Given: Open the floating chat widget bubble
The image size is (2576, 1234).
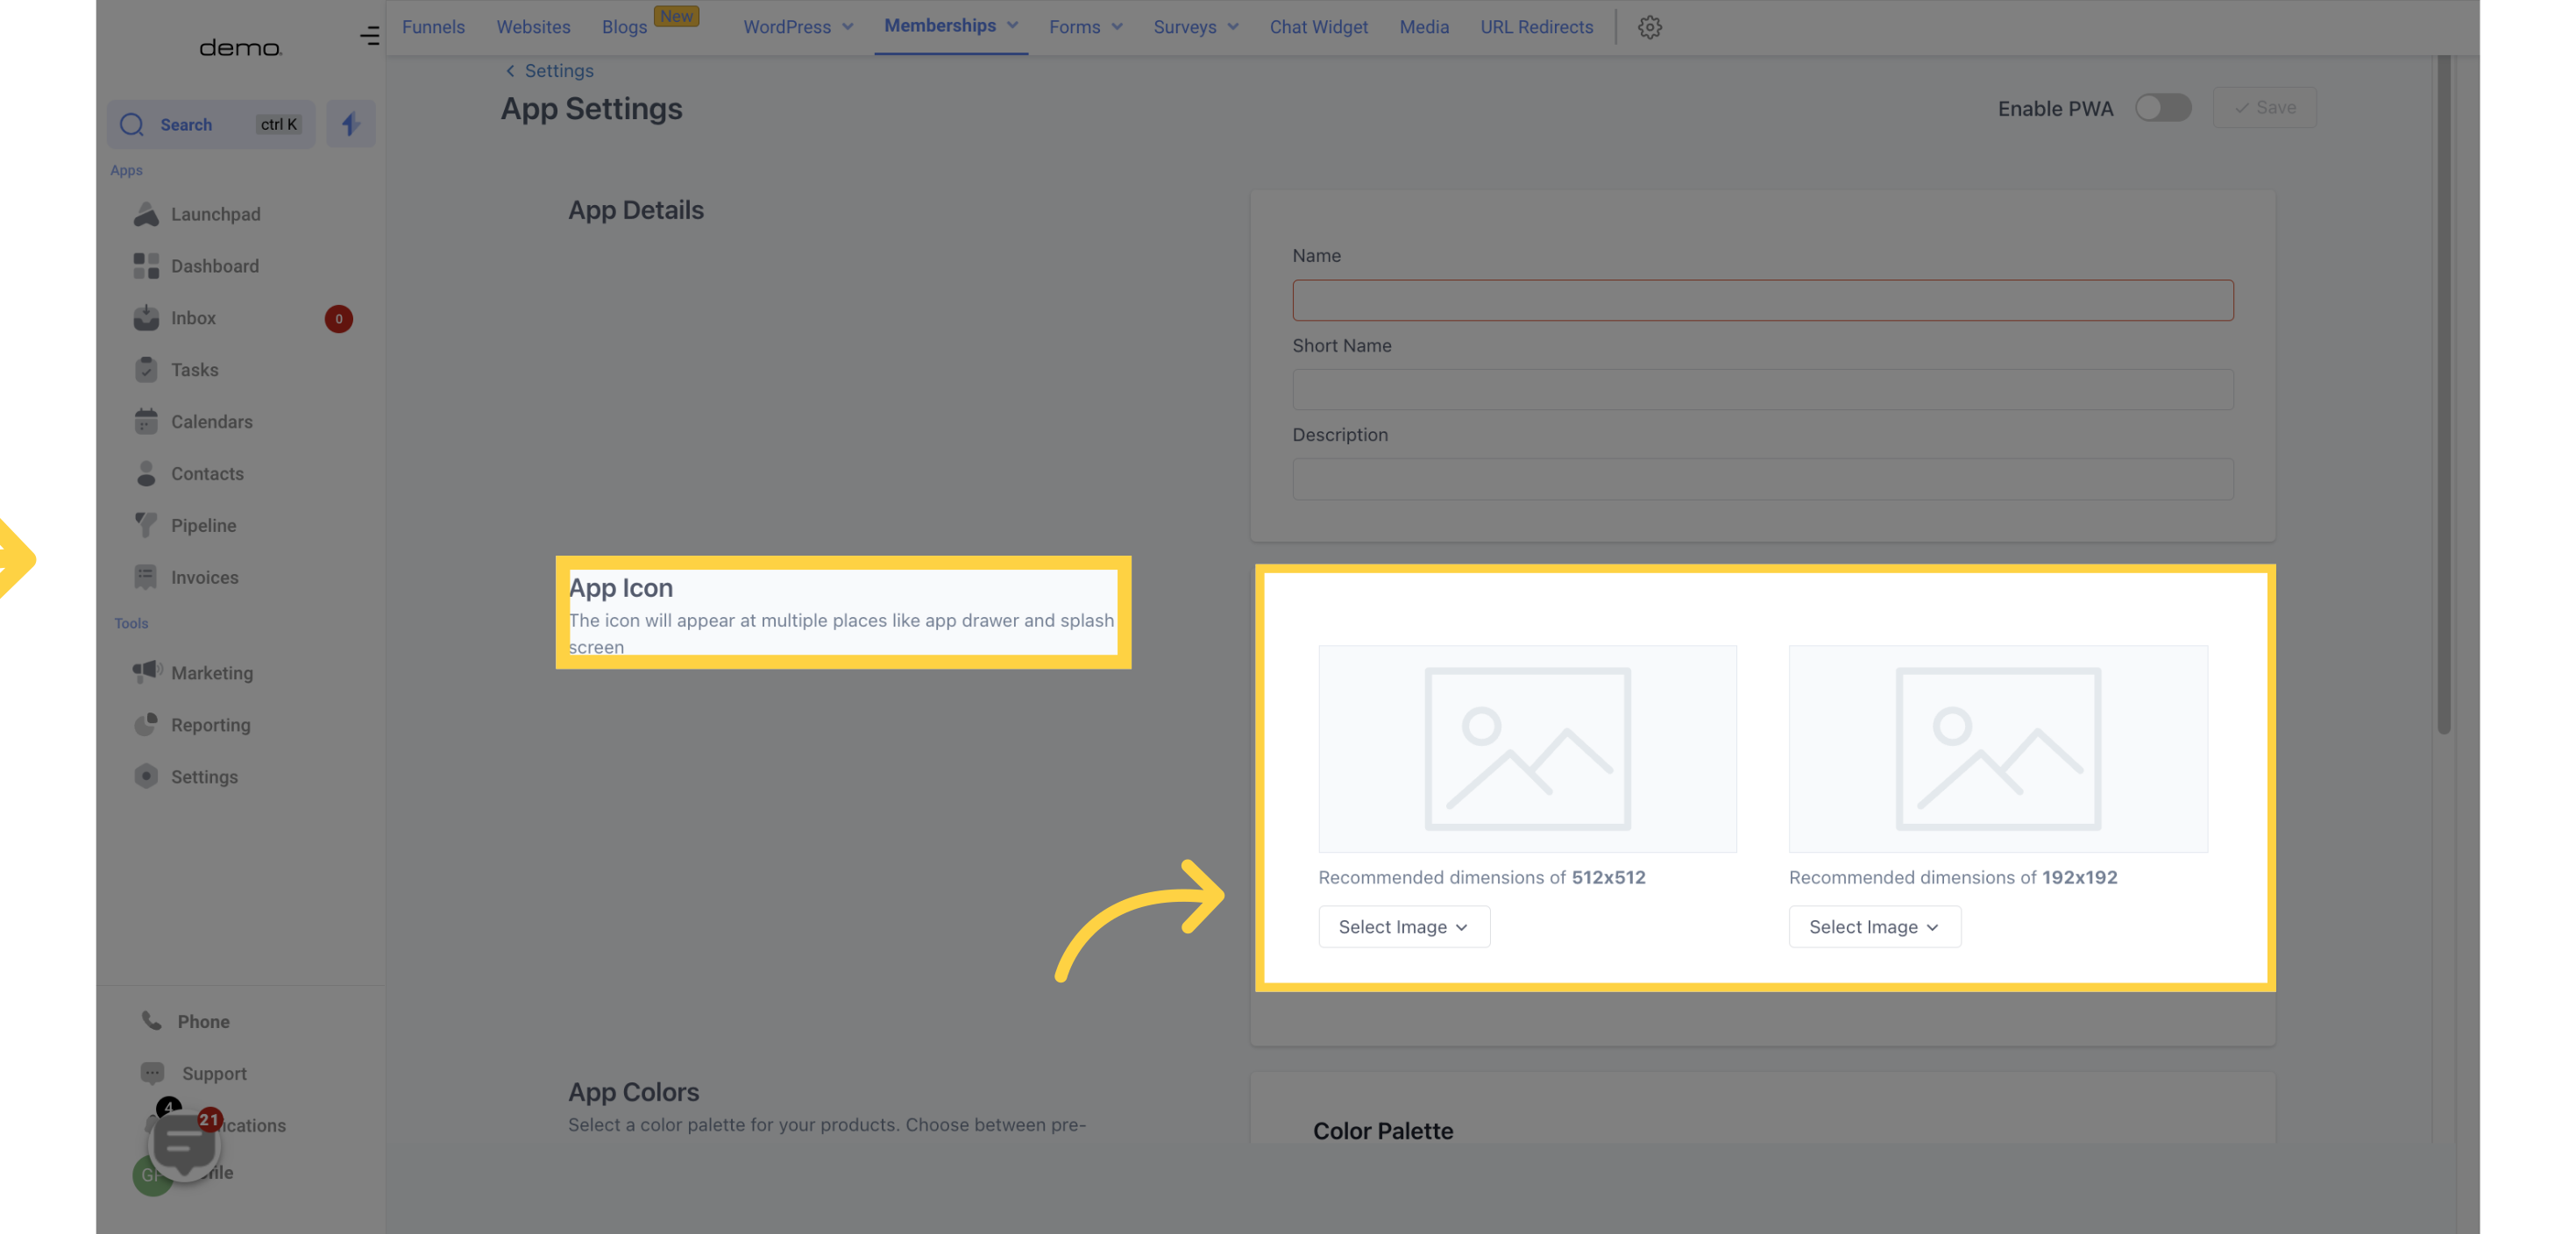Looking at the screenshot, I should (x=183, y=1146).
